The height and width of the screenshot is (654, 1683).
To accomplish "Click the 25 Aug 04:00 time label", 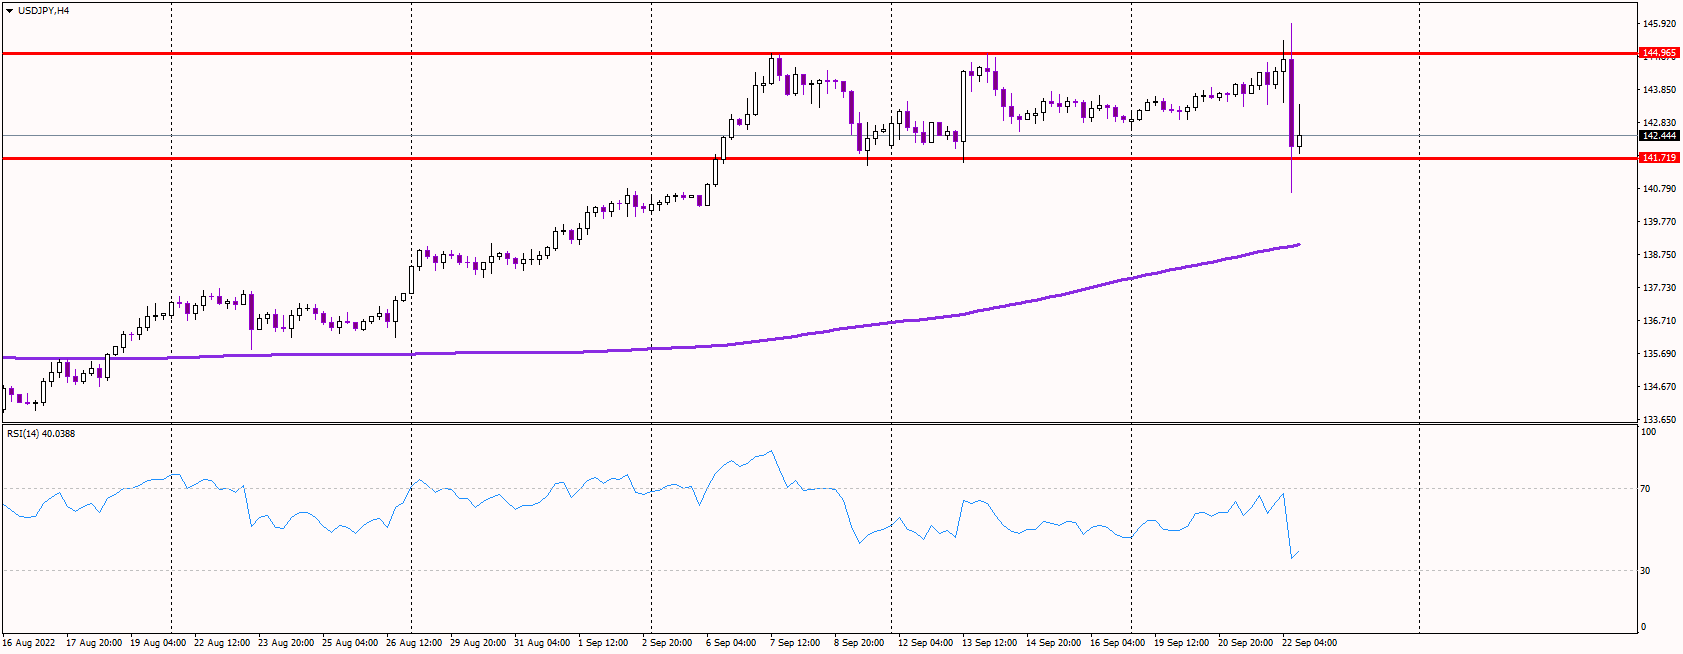I will click(x=350, y=643).
